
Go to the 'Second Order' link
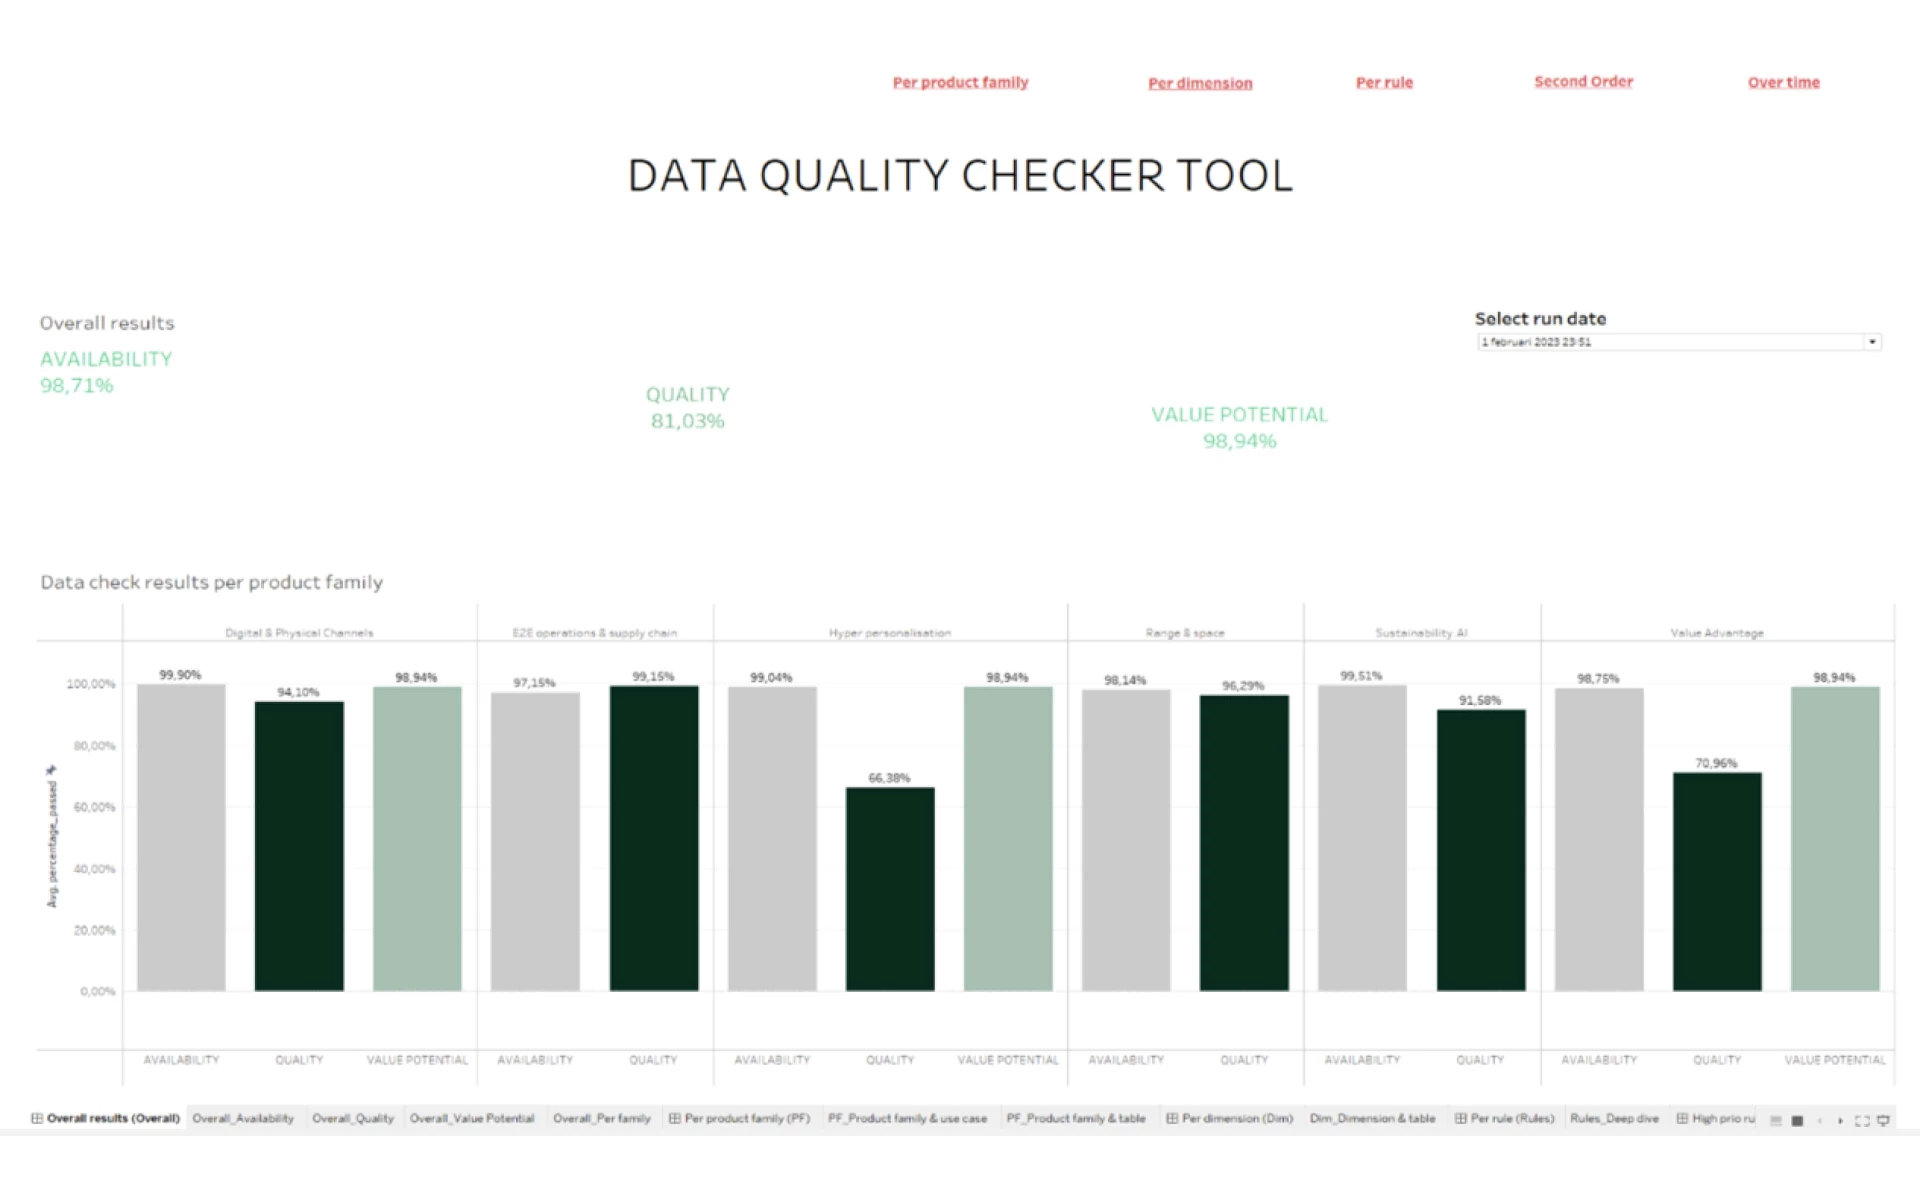point(1583,81)
